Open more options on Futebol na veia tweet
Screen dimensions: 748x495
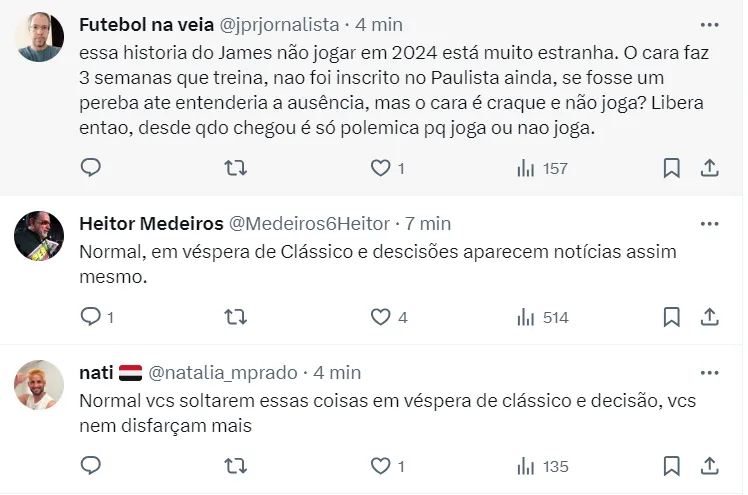[709, 25]
